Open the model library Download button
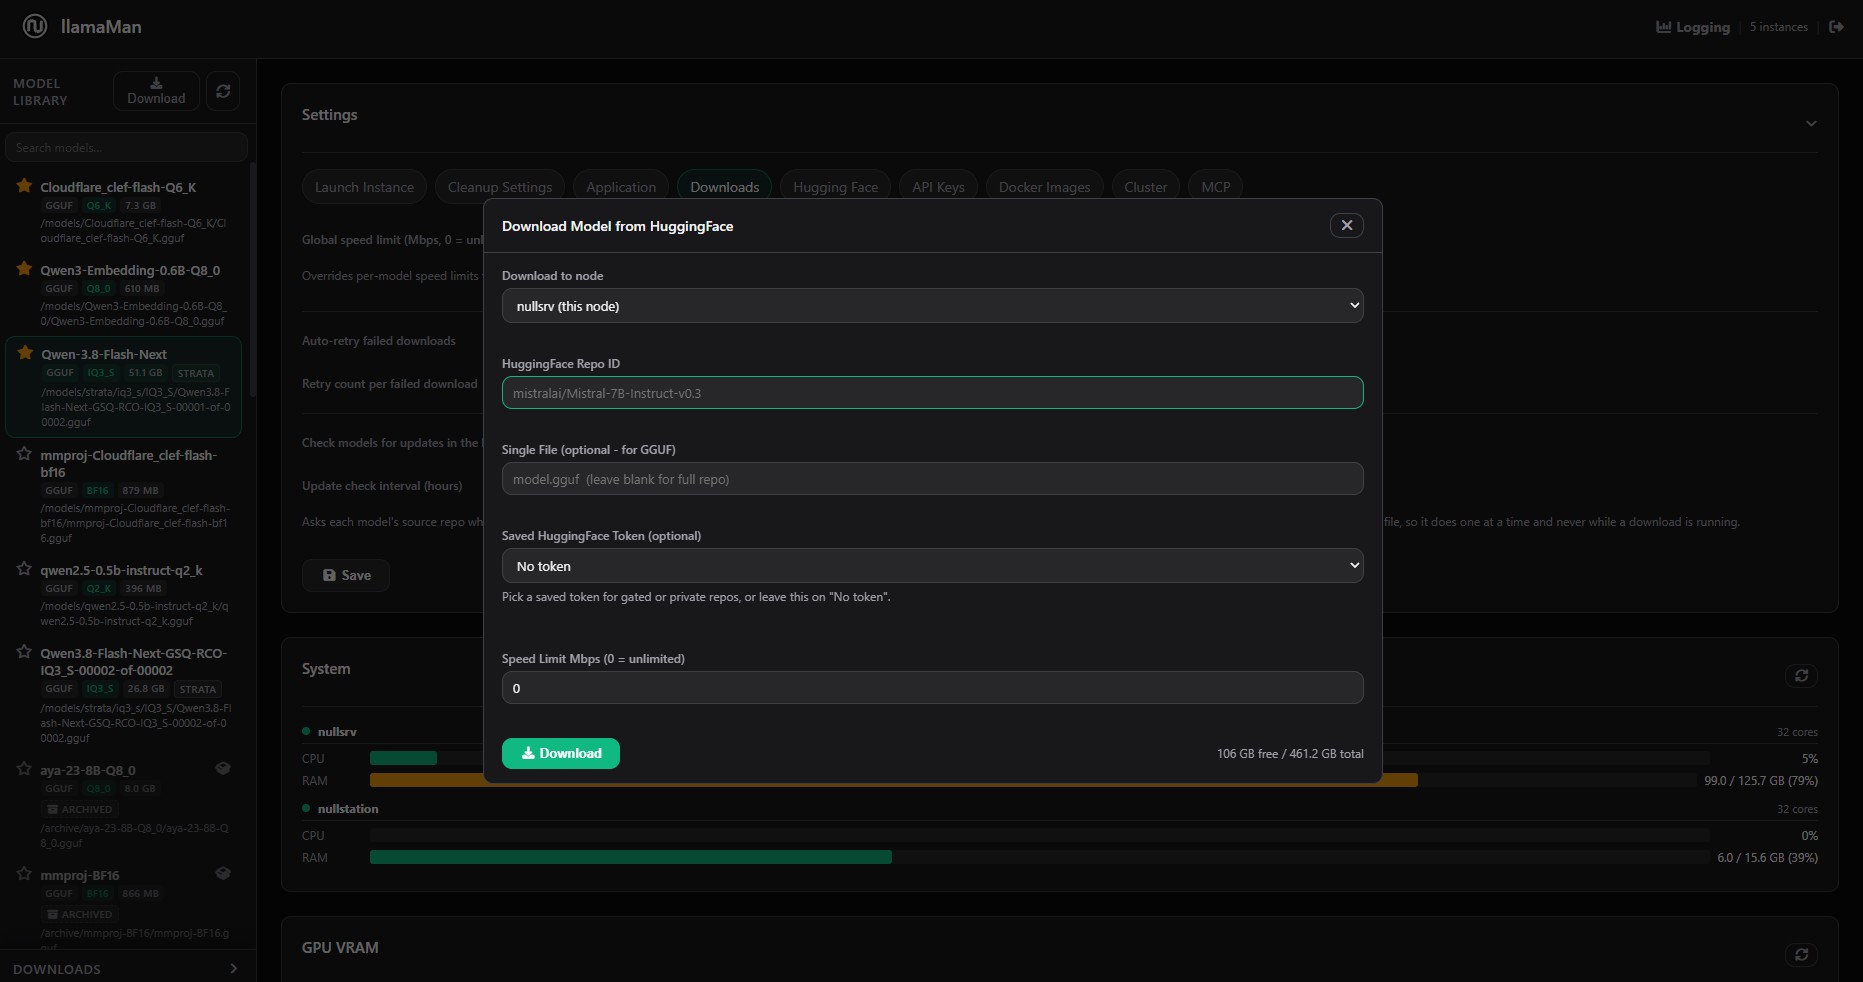The height and width of the screenshot is (982, 1863). 156,91
